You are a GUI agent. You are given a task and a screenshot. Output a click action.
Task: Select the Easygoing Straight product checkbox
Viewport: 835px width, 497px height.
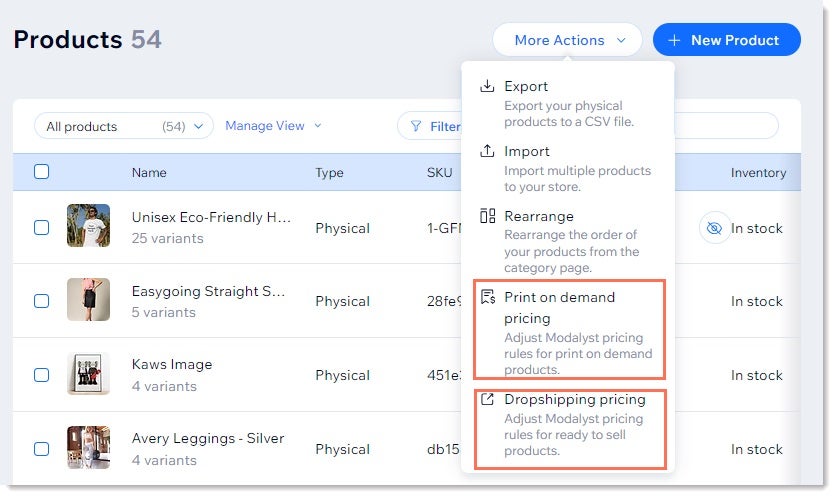click(x=42, y=301)
